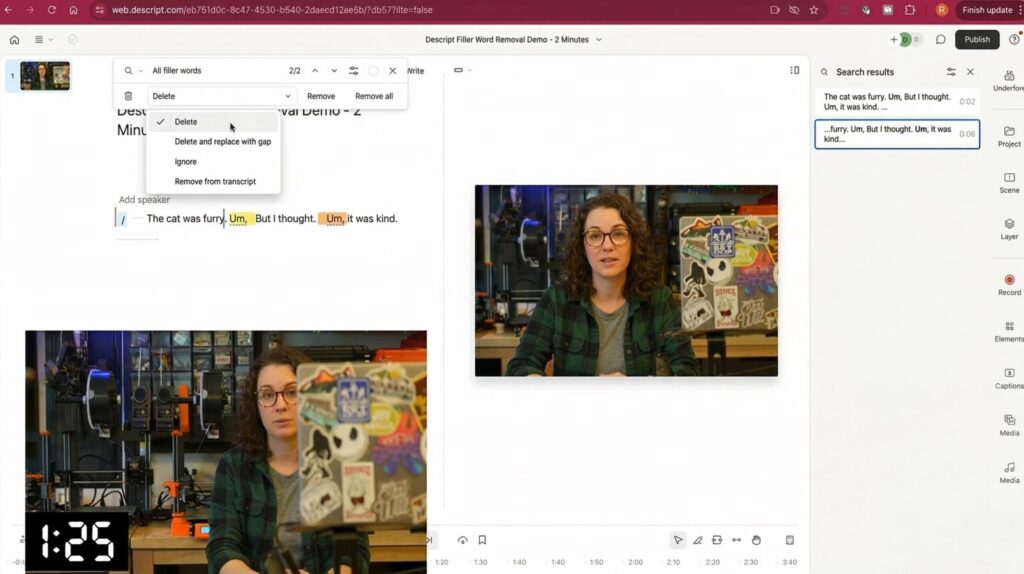The height and width of the screenshot is (574, 1024).
Task: Open Scene panel in sidebar
Action: pos(1009,183)
